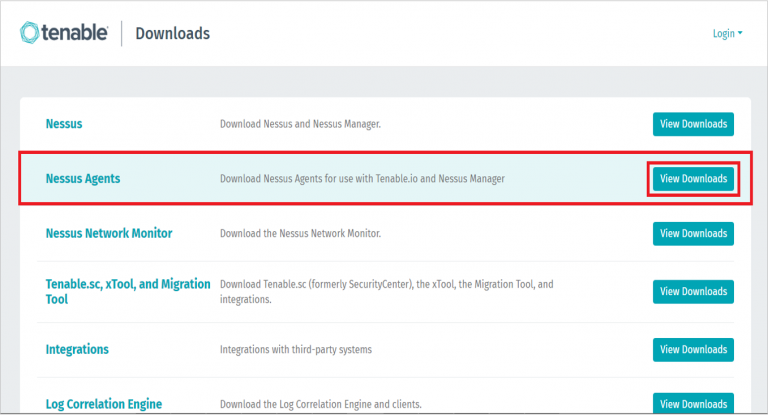This screenshot has height=415, width=768.
Task: Click the Nessus Network Monitor description
Action: click(x=300, y=233)
